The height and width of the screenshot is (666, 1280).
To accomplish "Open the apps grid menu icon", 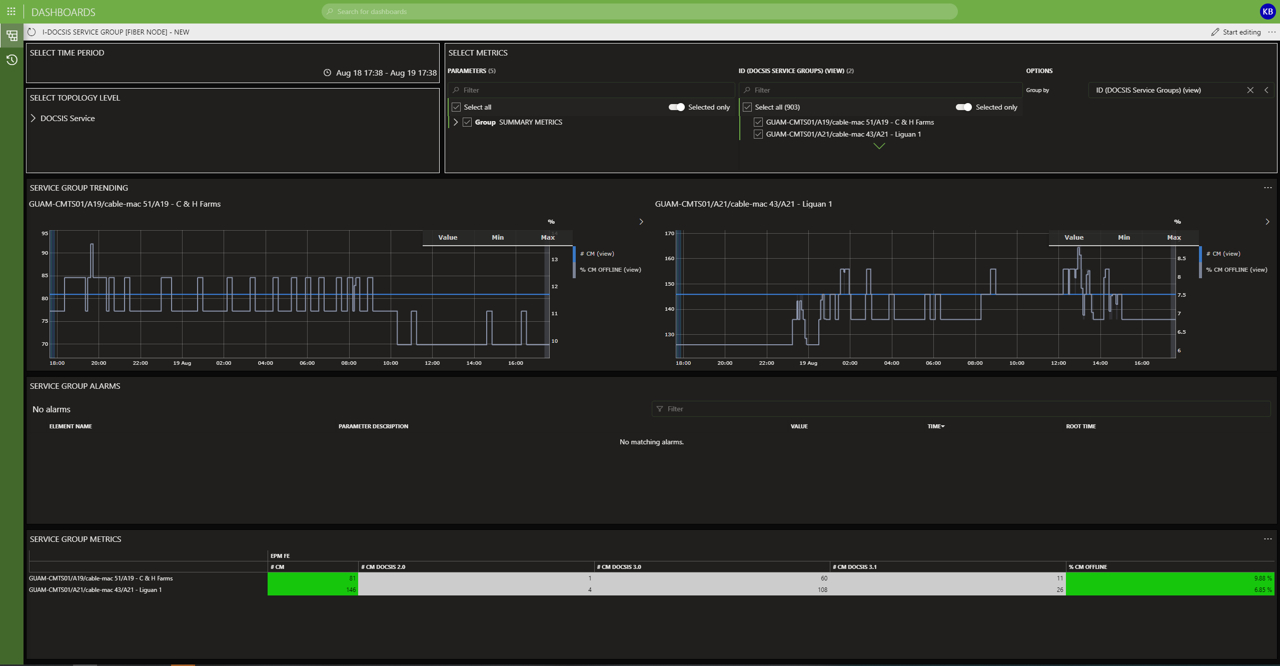I will [x=11, y=11].
